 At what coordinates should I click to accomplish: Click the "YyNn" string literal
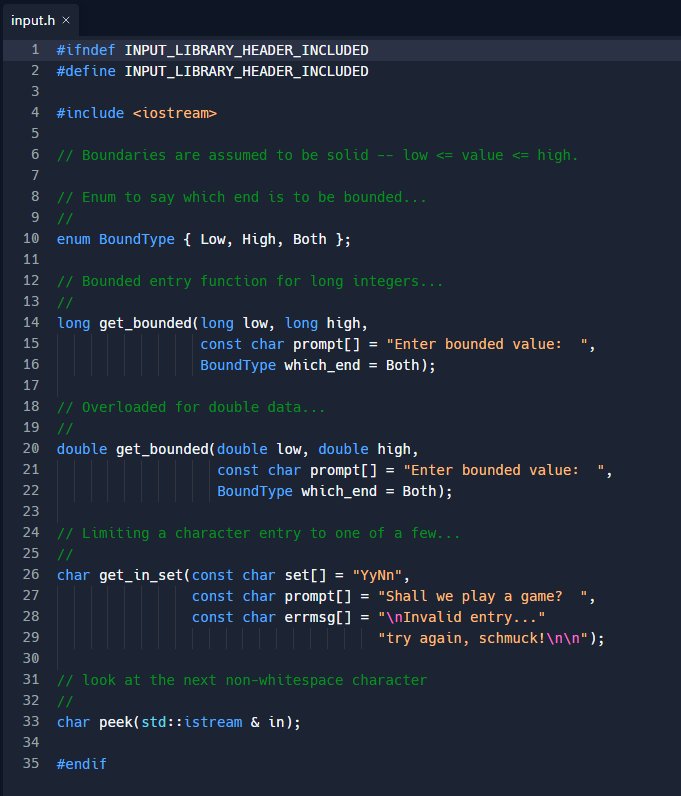[x=377, y=575]
